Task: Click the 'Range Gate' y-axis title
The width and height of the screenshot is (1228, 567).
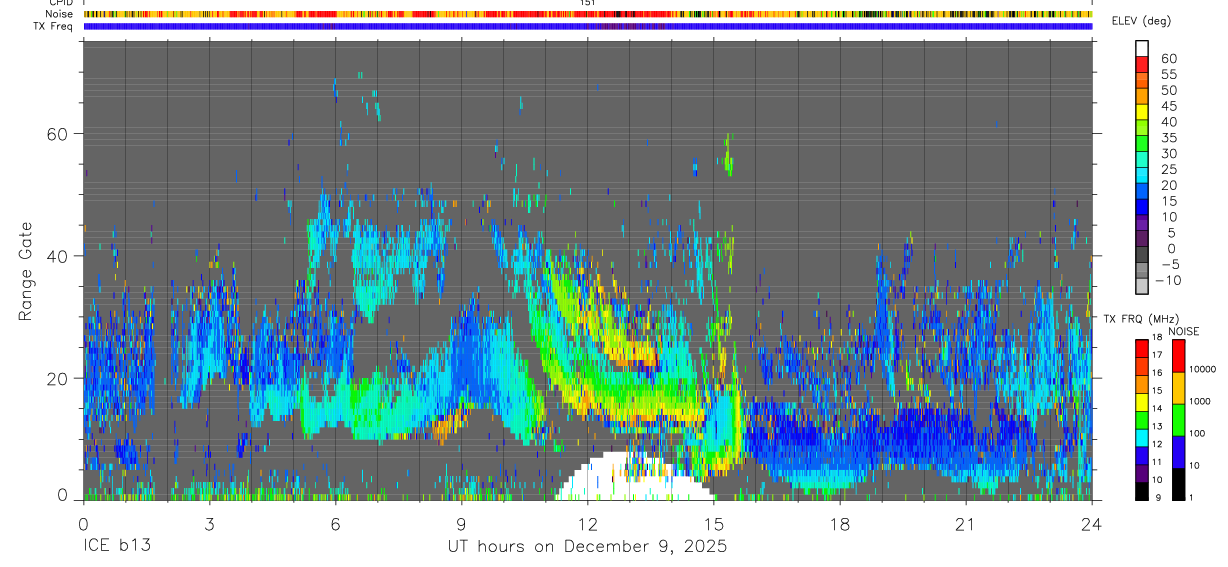Action: point(28,270)
